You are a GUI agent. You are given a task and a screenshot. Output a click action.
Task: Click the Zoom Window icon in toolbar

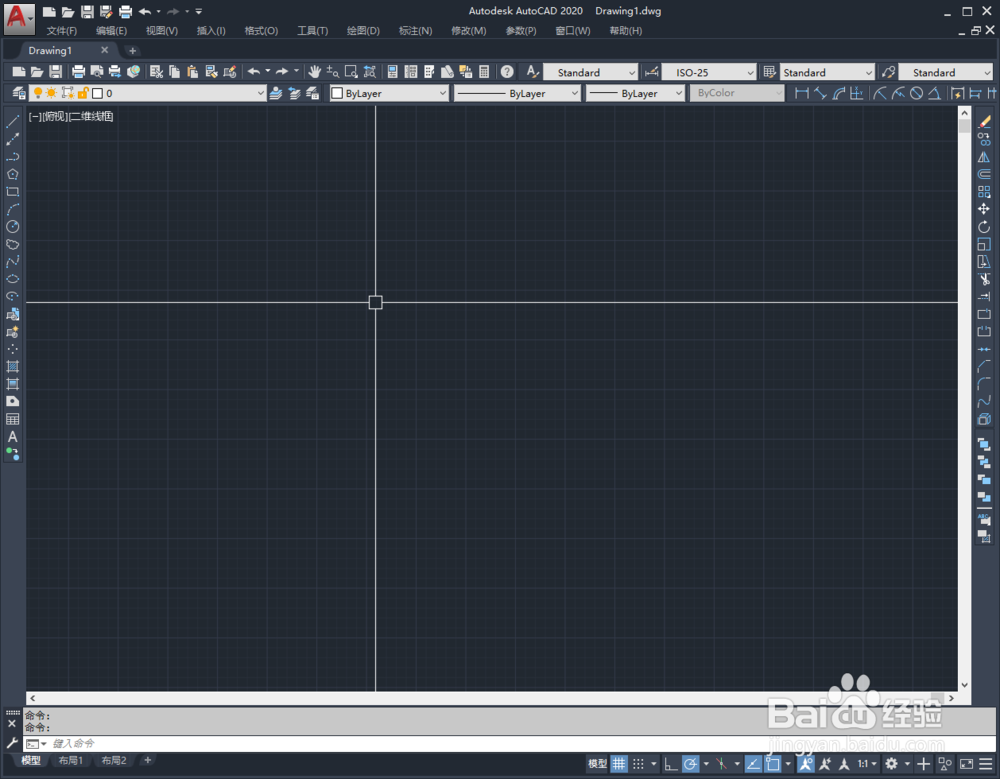[351, 72]
